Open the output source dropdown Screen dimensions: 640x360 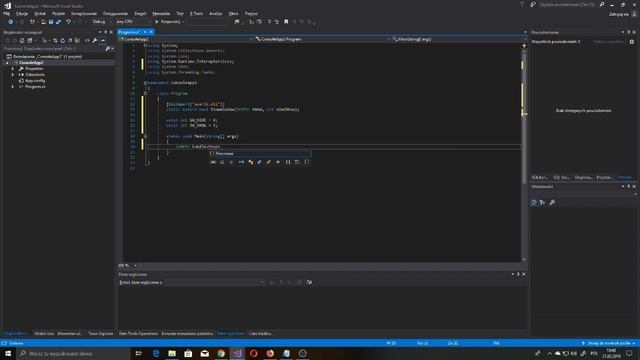pyautogui.click(x=215, y=282)
